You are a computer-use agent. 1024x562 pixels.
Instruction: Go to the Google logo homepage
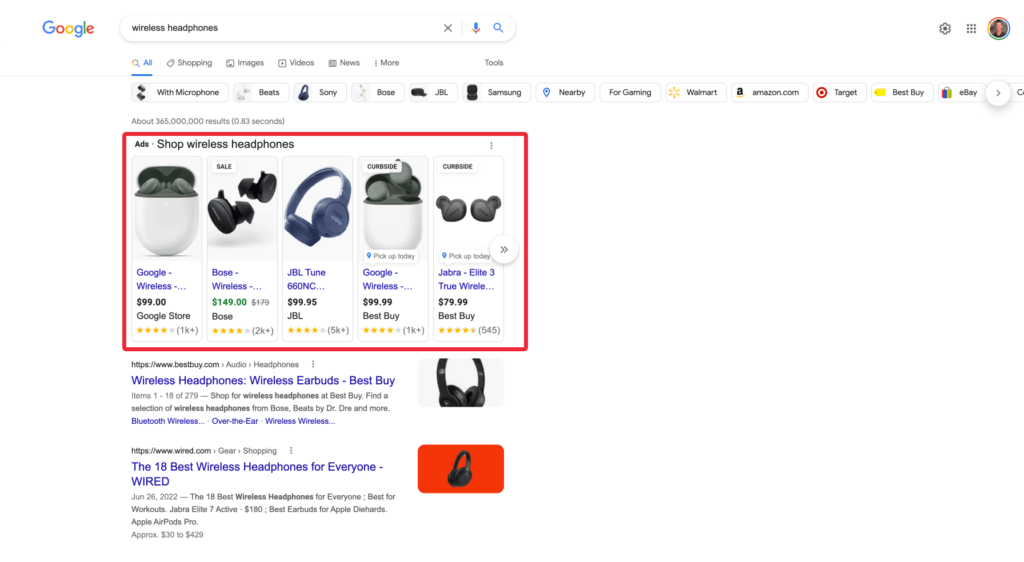[69, 29]
